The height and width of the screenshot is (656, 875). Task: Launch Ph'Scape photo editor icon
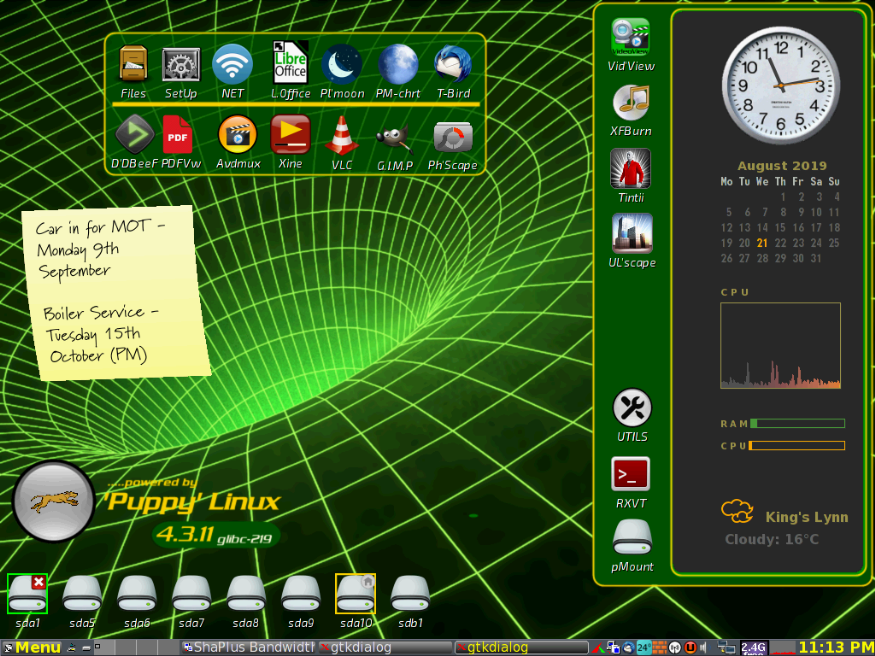453,137
